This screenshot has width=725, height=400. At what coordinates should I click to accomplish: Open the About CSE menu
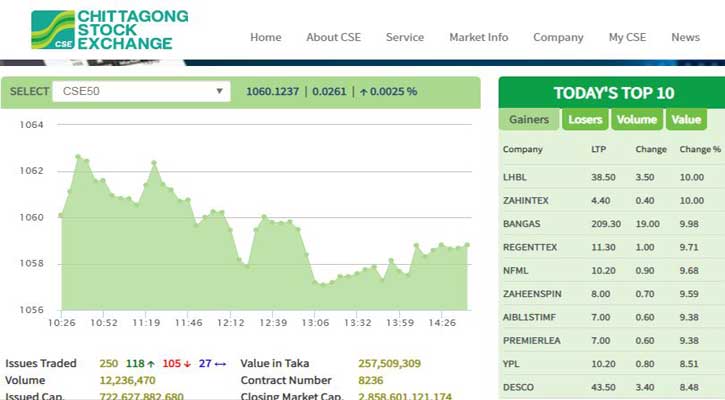333,37
